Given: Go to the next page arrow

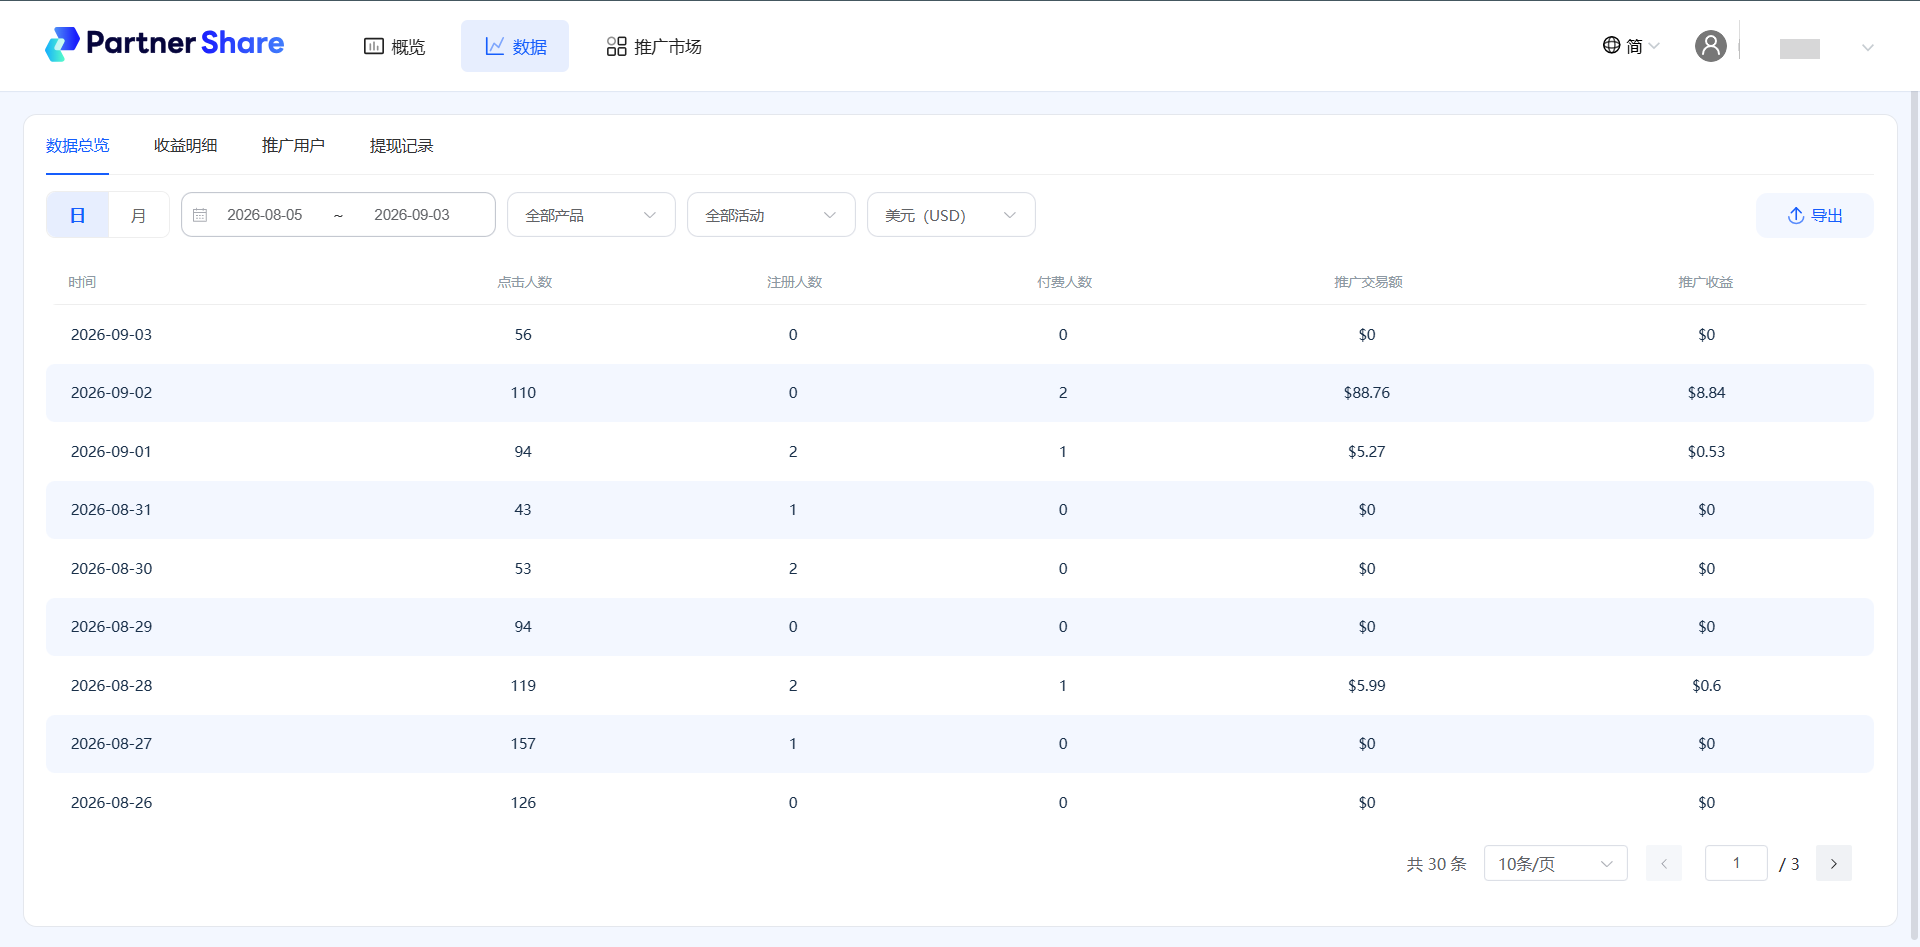Looking at the screenshot, I should click(1833, 863).
